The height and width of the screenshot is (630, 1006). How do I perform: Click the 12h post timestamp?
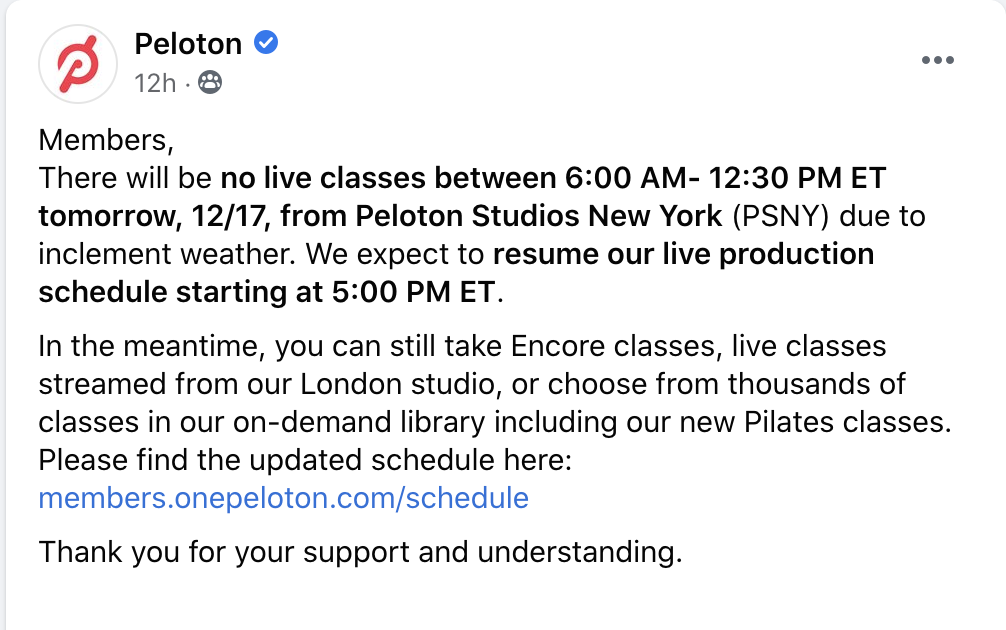pyautogui.click(x=154, y=83)
